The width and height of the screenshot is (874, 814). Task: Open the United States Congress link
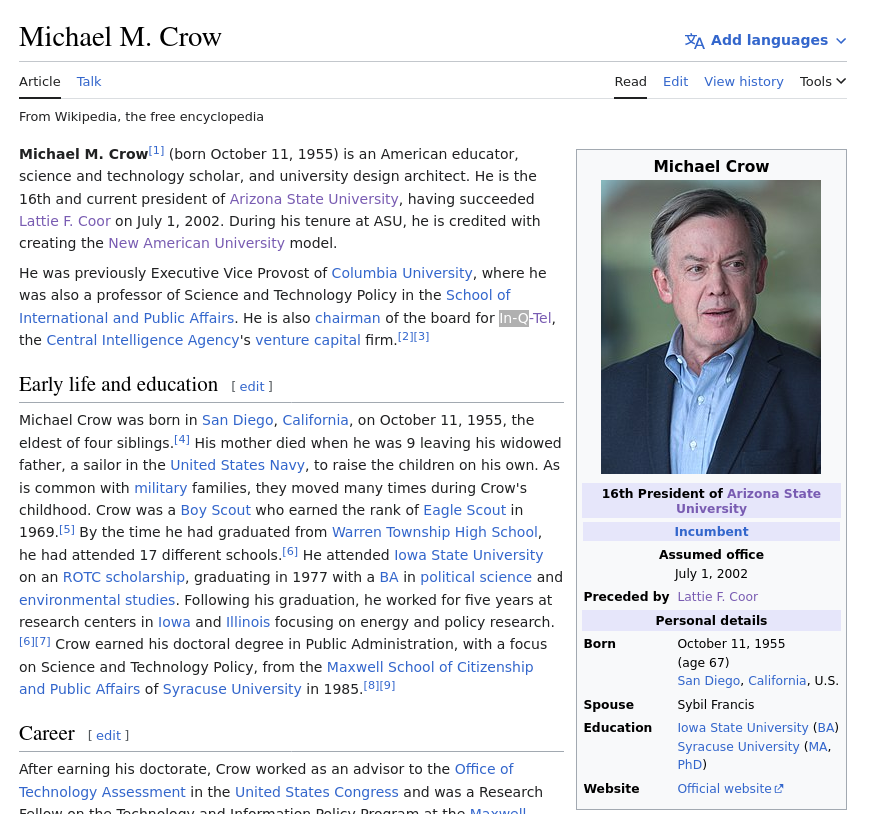317,792
